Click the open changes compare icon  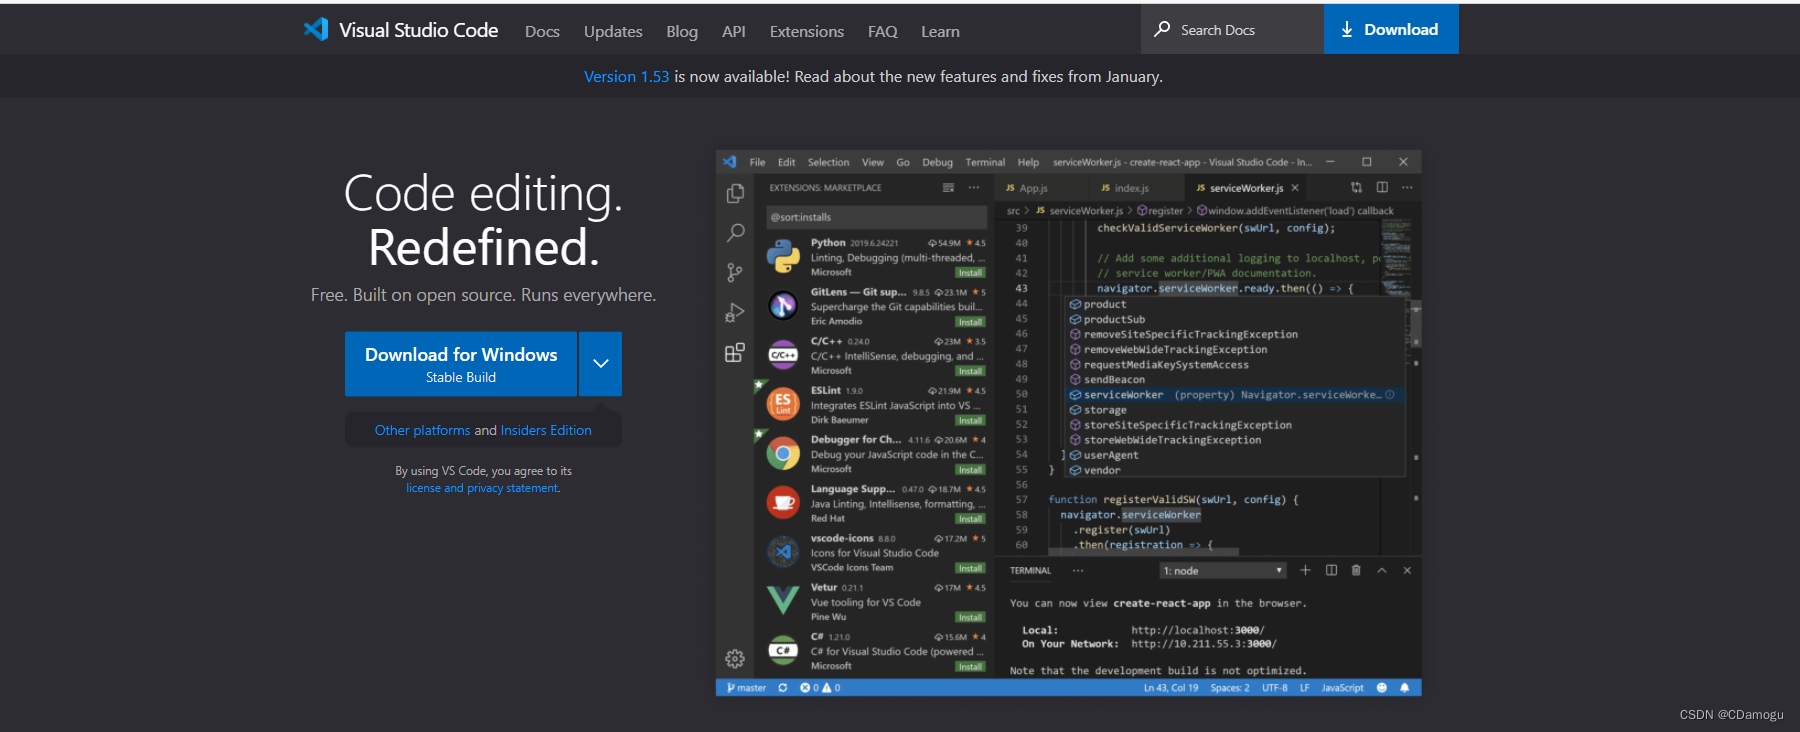click(x=1356, y=187)
